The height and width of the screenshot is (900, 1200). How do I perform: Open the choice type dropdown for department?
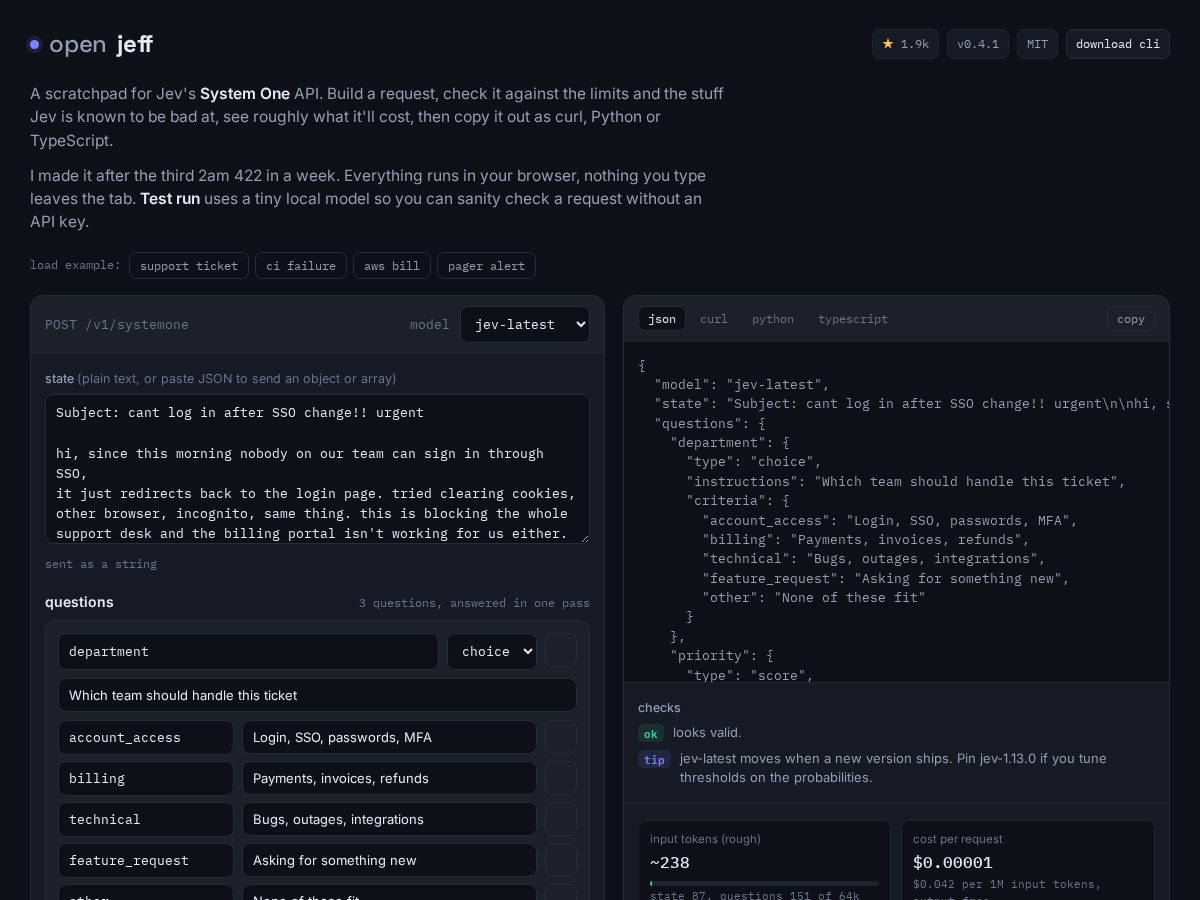click(492, 651)
